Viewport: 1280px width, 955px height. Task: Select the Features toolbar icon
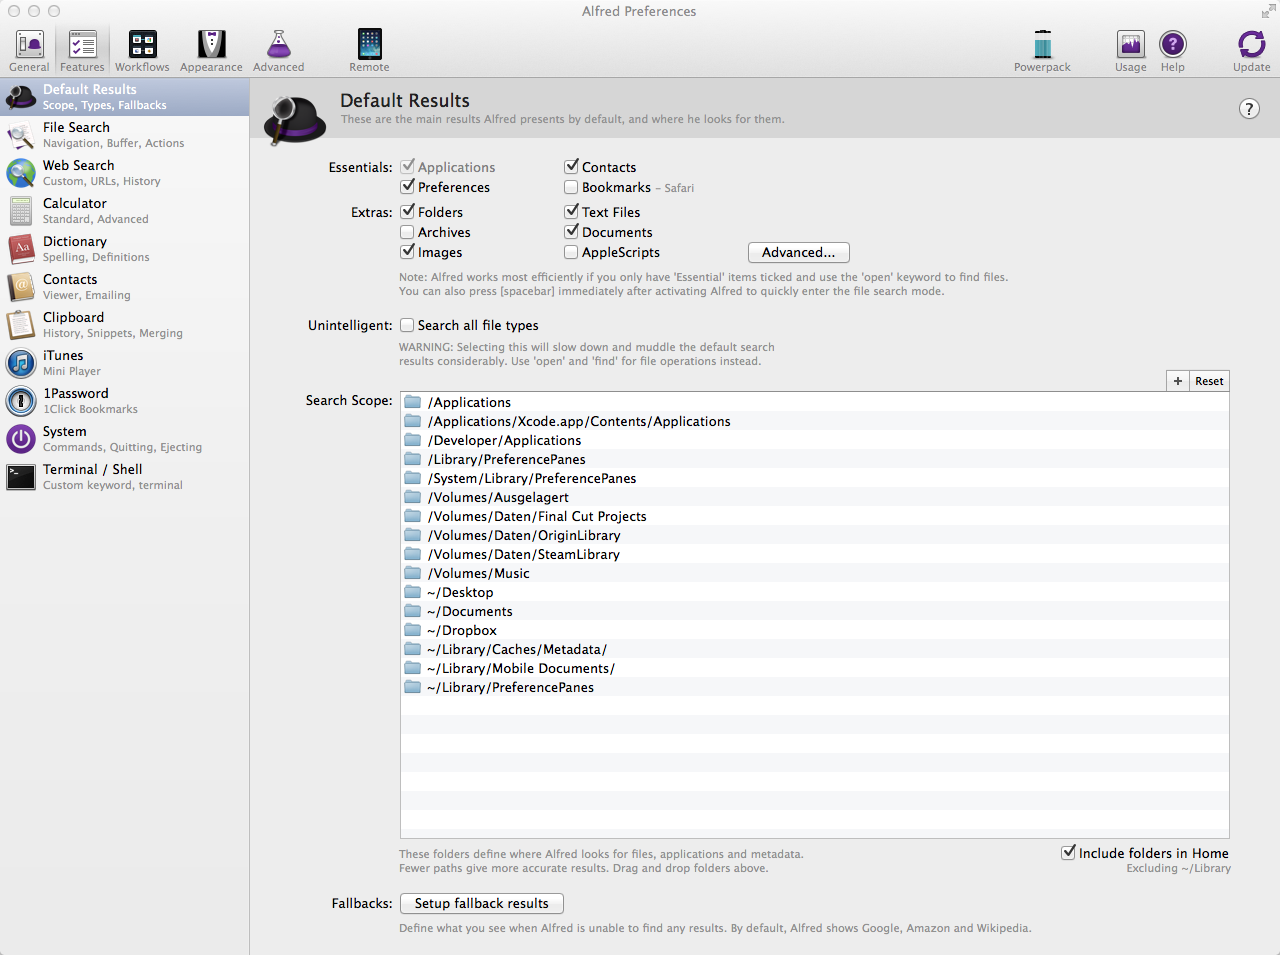pos(82,45)
